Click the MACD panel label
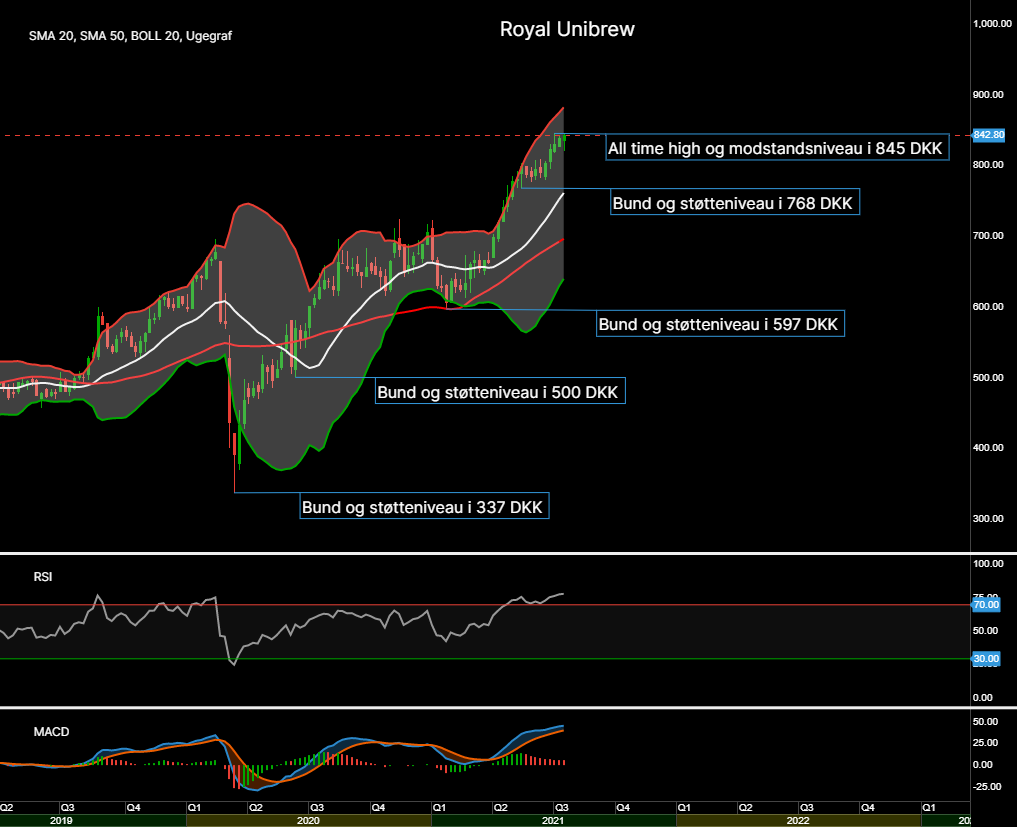The width and height of the screenshot is (1017, 827). 51,732
